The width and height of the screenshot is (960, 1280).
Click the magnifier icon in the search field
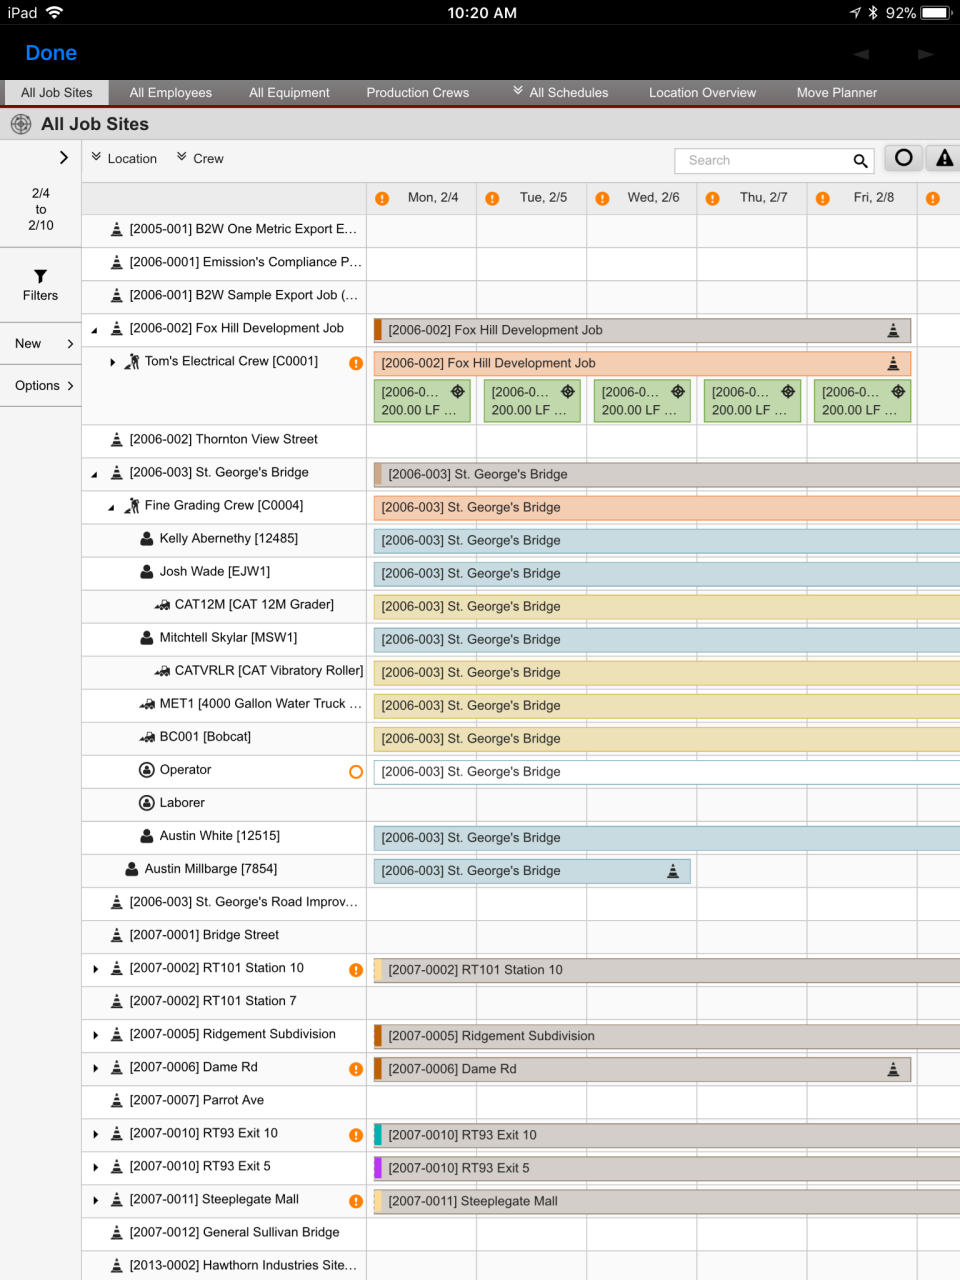tap(860, 160)
